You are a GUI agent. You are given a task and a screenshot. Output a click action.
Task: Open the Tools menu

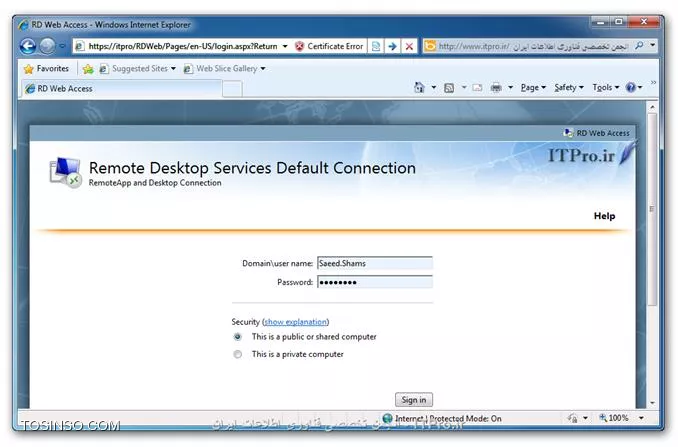point(605,88)
